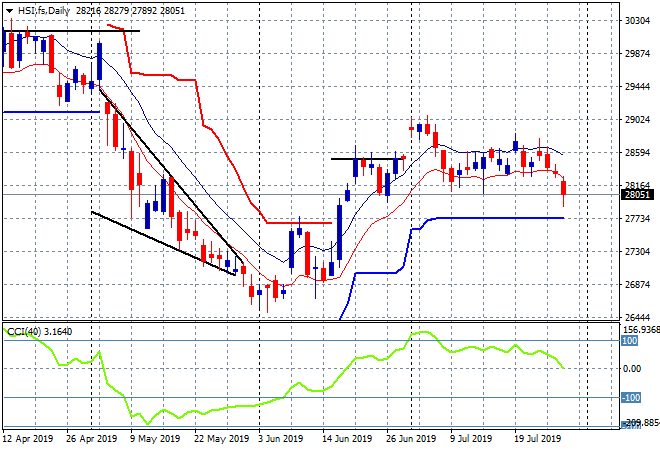Image resolution: width=660 pixels, height=450 pixels.
Task: Select the 19 Jul 2019 date label
Action: click(539, 438)
